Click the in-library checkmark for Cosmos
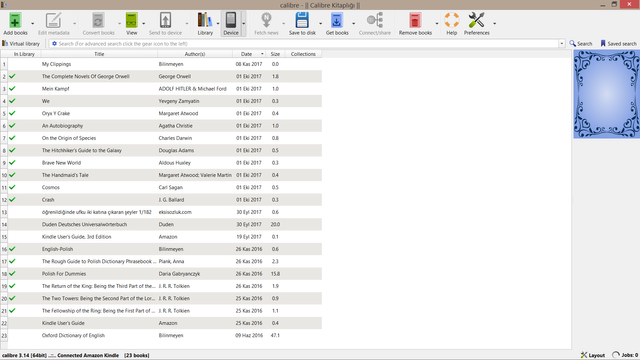This screenshot has height=360, width=640. pyautogui.click(x=12, y=187)
